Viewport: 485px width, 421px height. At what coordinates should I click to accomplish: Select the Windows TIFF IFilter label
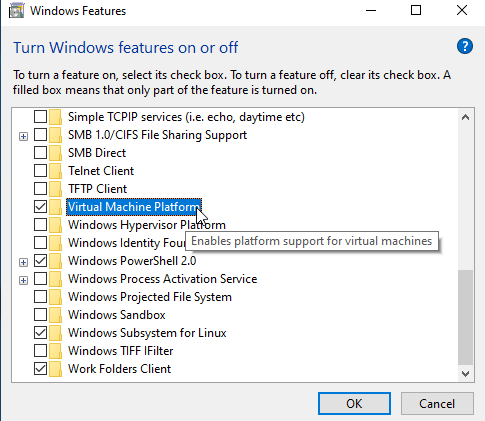[x=121, y=351]
